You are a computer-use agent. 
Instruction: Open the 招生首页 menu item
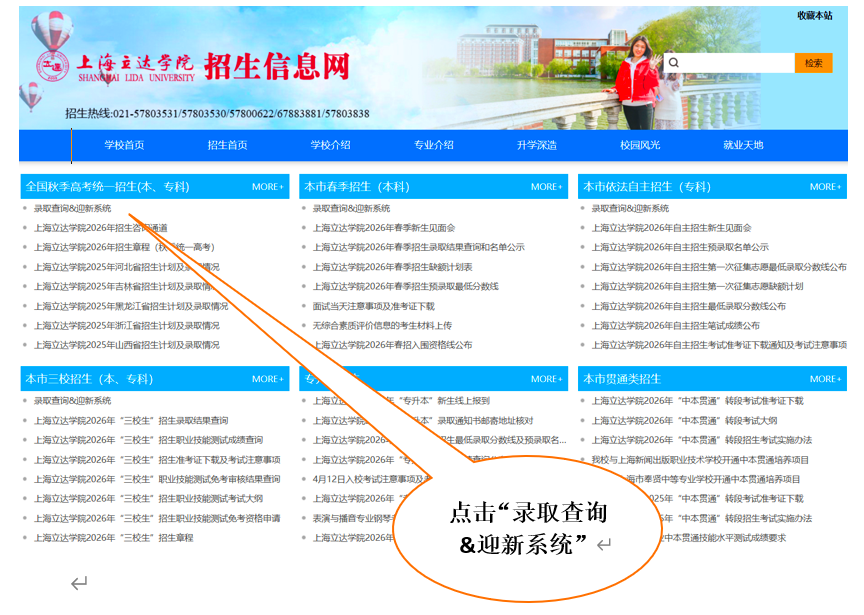(x=228, y=145)
